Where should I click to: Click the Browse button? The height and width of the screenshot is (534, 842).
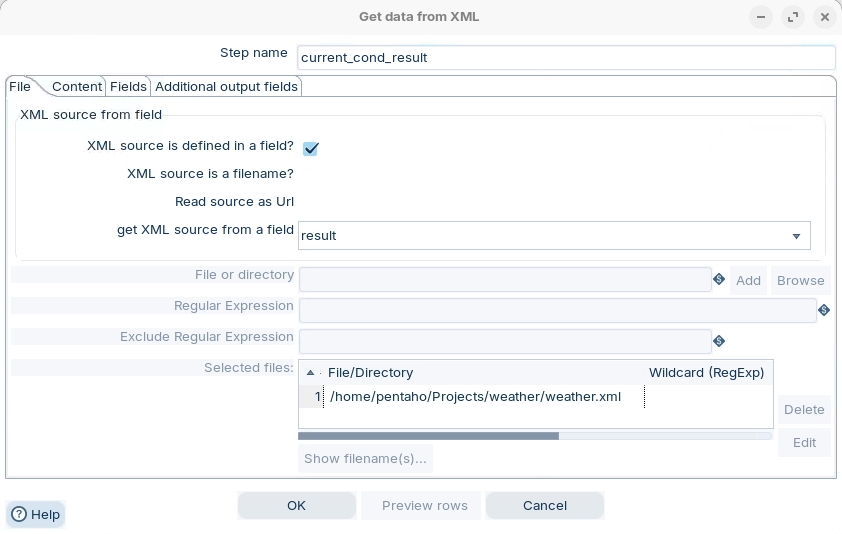pyautogui.click(x=800, y=281)
